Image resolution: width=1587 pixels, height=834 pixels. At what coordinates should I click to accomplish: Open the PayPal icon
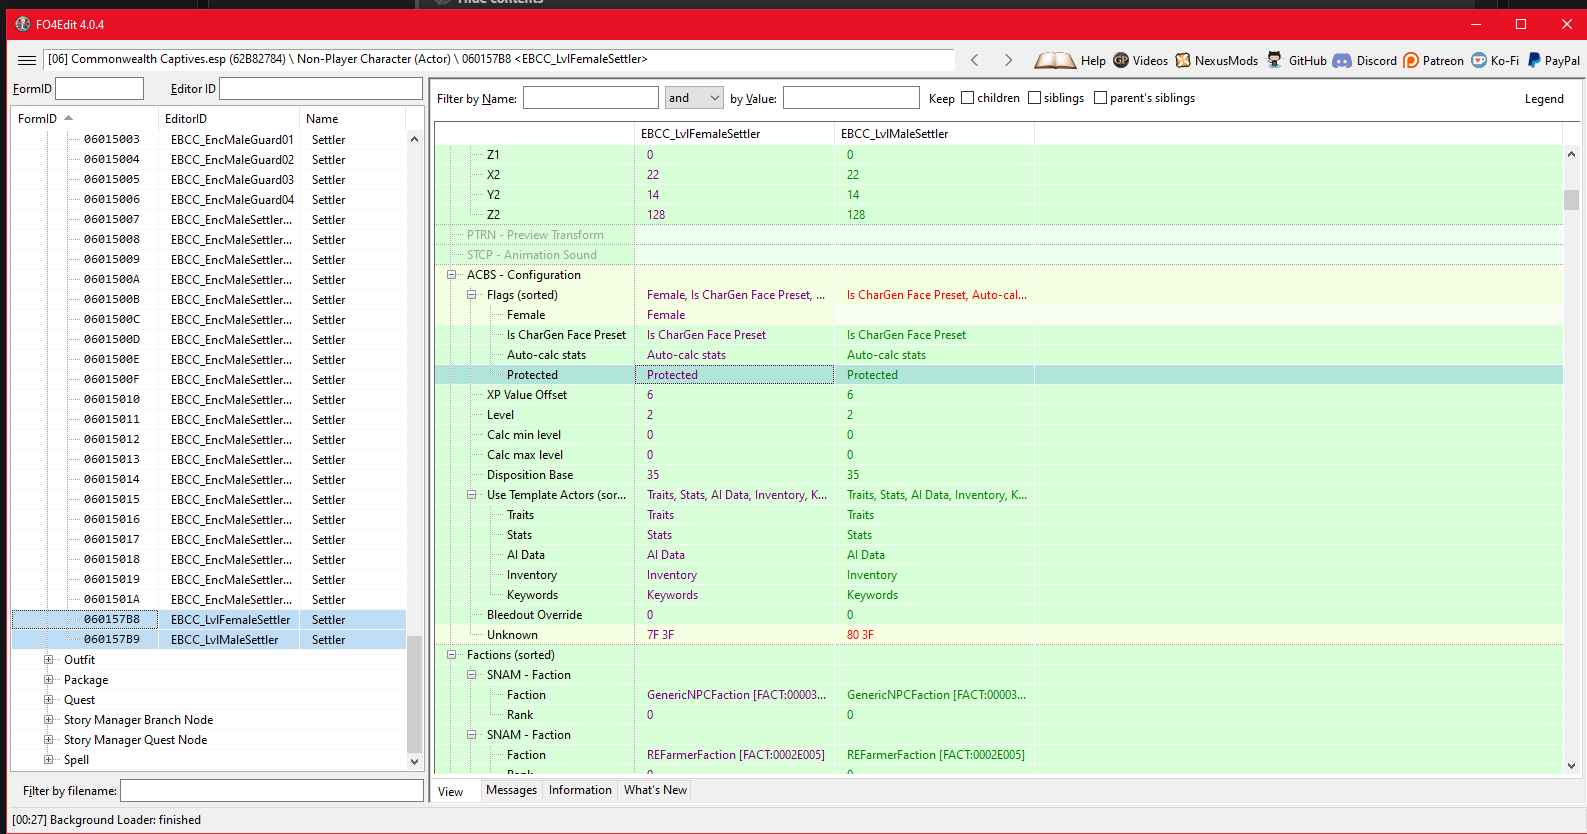point(1534,60)
